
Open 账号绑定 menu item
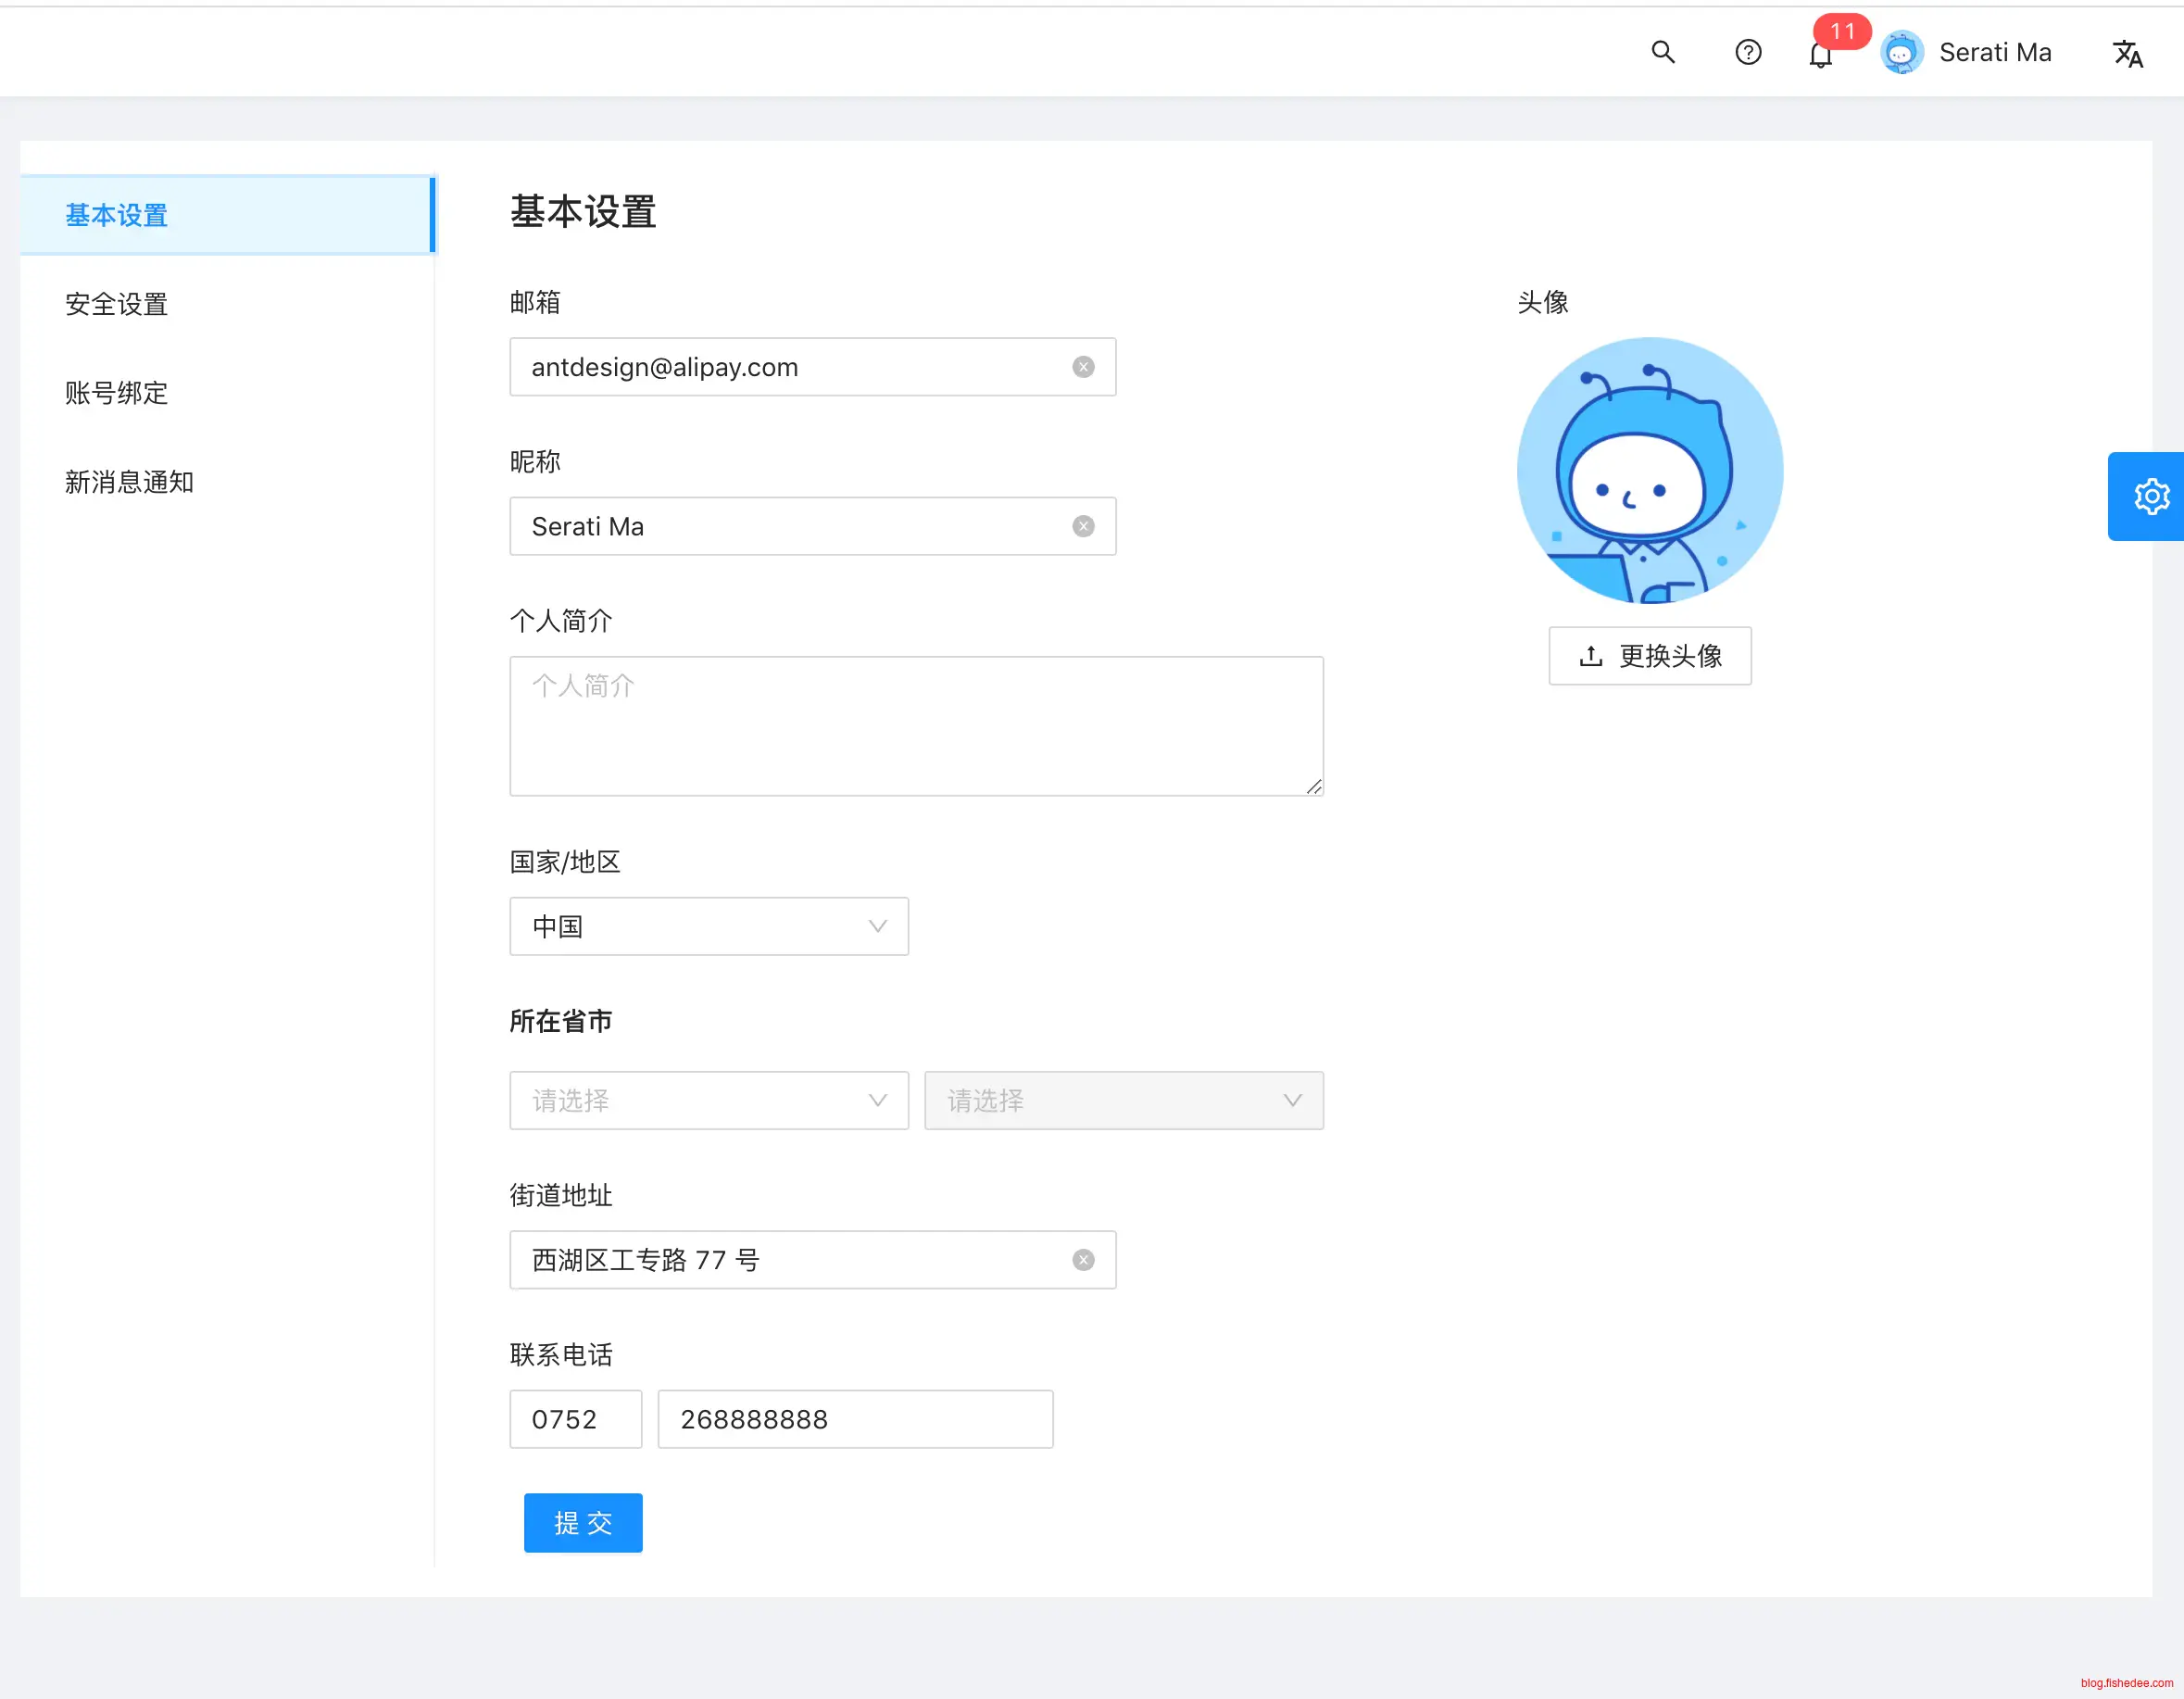[x=116, y=393]
